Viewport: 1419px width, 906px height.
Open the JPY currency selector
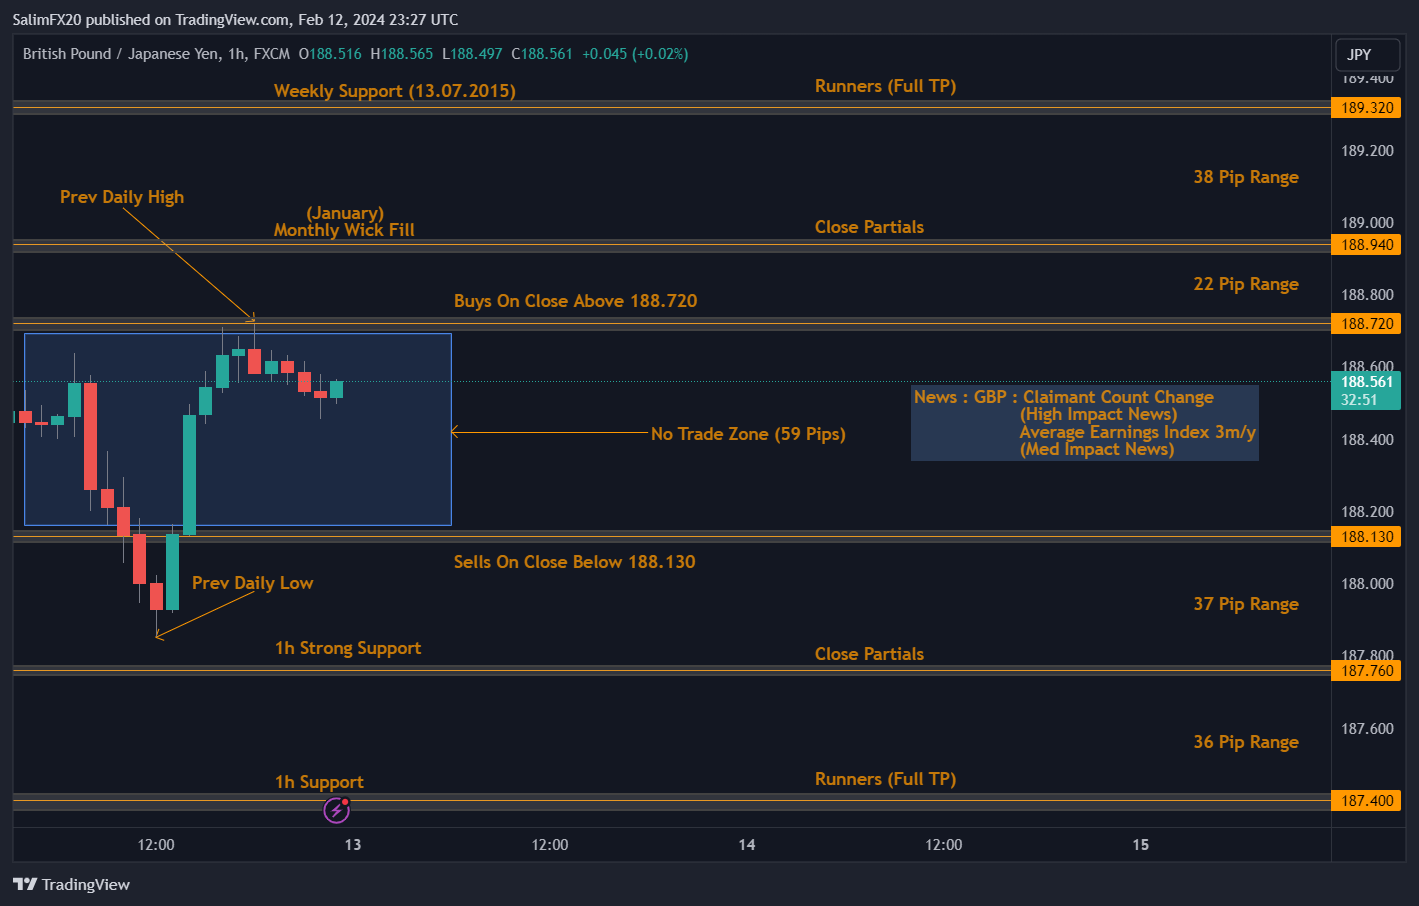click(1367, 55)
